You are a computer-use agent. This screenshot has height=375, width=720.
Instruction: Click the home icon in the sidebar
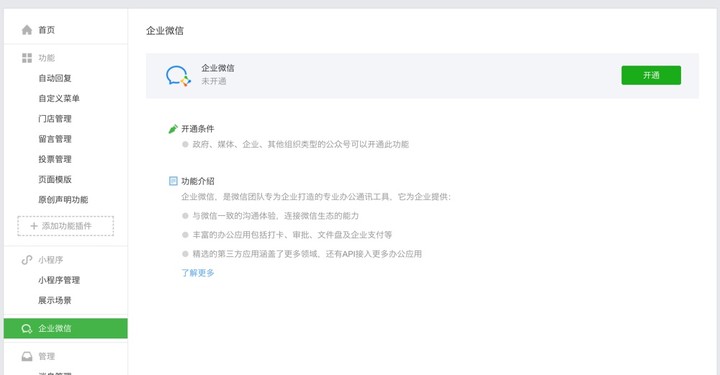(x=27, y=30)
